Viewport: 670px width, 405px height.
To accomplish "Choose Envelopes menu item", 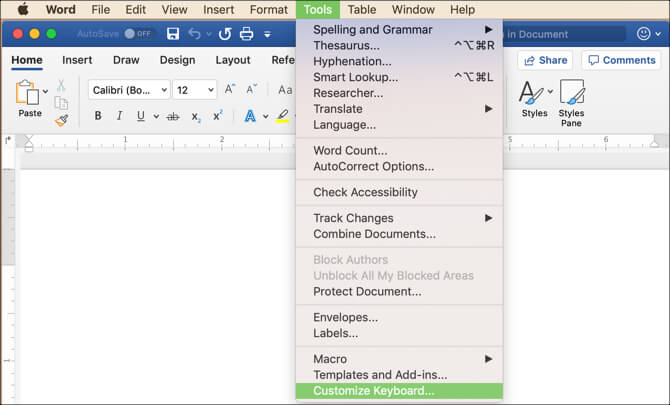I will click(399, 317).
